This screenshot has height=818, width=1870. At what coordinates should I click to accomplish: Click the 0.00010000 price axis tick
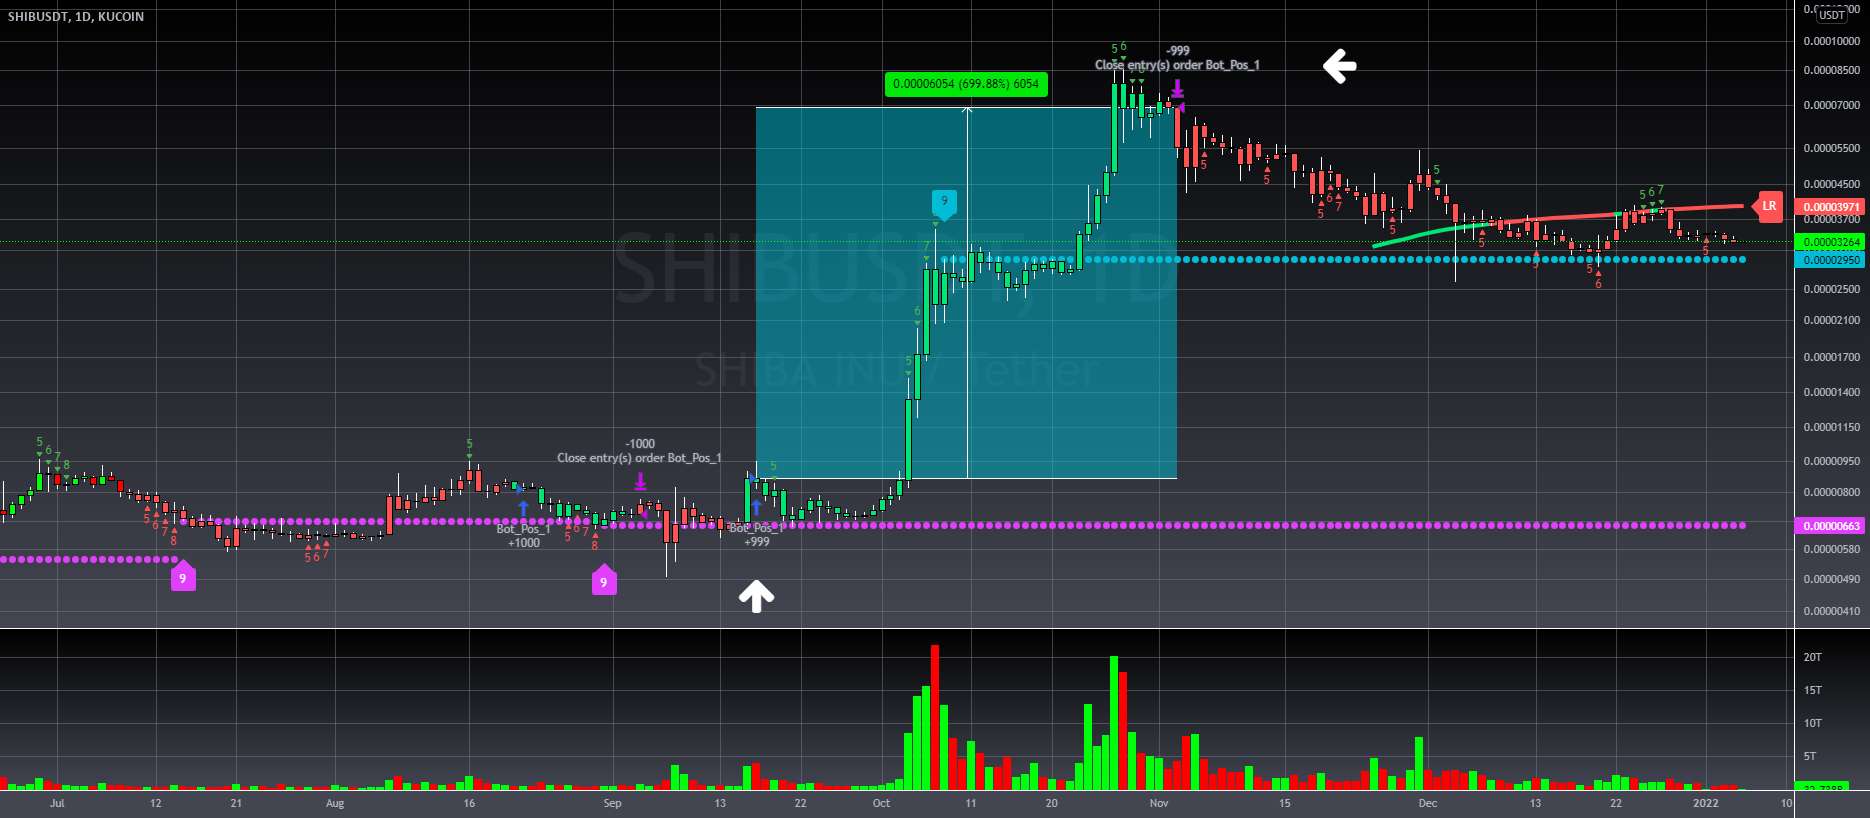(1832, 41)
